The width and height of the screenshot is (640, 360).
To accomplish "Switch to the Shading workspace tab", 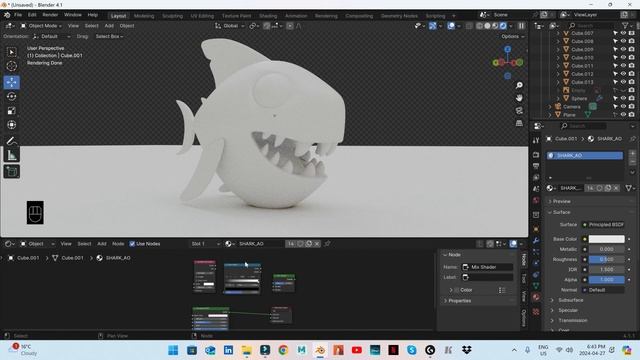I will pos(268,16).
